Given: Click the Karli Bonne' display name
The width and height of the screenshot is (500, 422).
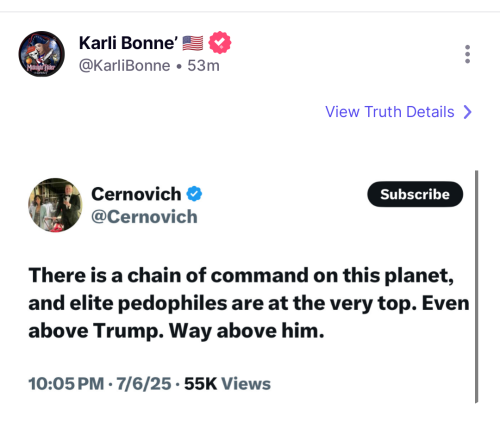Looking at the screenshot, I should tap(128, 43).
